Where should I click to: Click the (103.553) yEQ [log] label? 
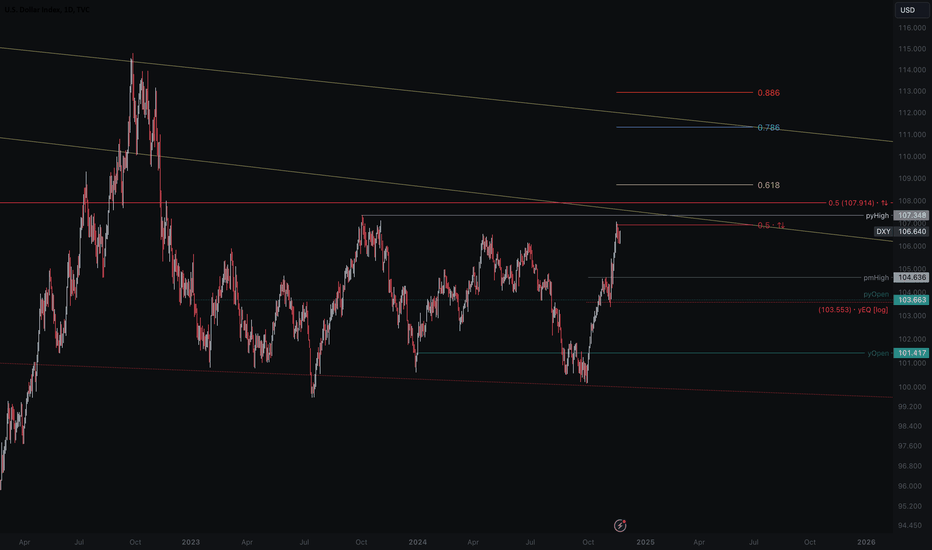tap(853, 310)
